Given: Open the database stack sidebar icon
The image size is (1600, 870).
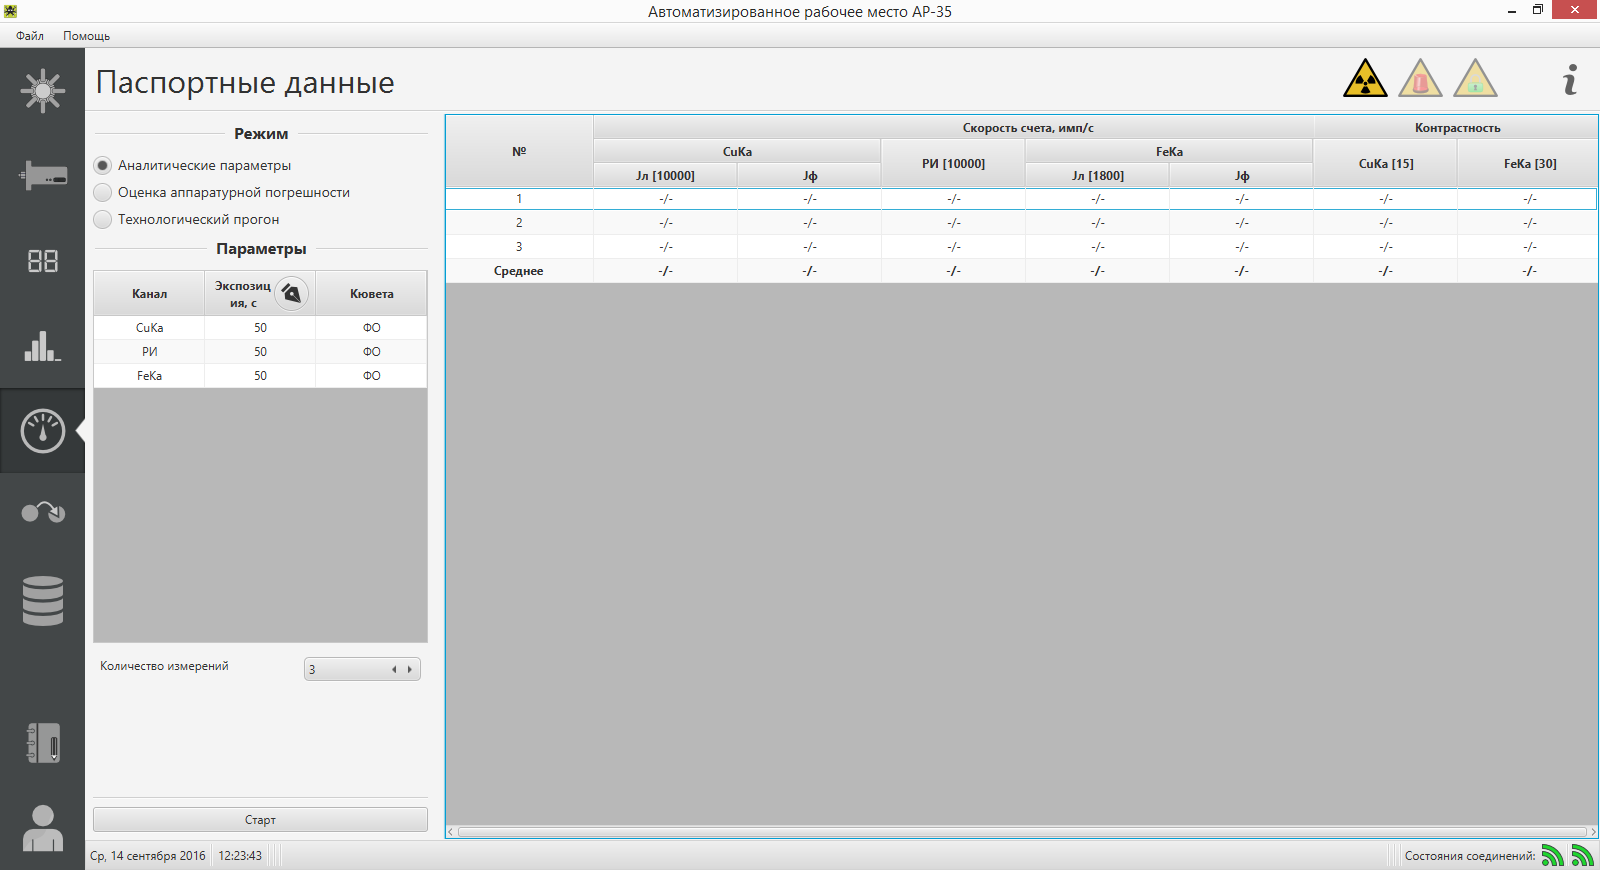Looking at the screenshot, I should pos(42,601).
